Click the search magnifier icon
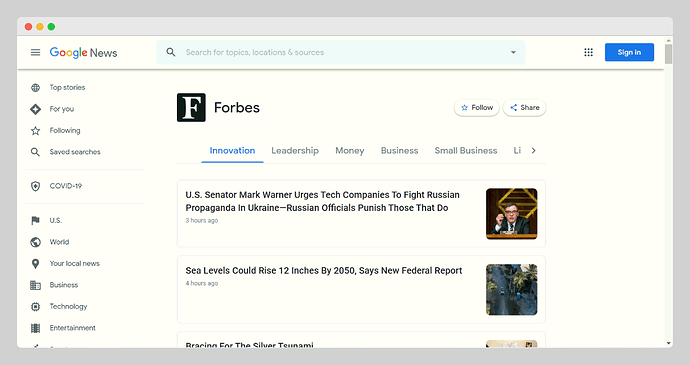This screenshot has width=690, height=365. click(171, 52)
